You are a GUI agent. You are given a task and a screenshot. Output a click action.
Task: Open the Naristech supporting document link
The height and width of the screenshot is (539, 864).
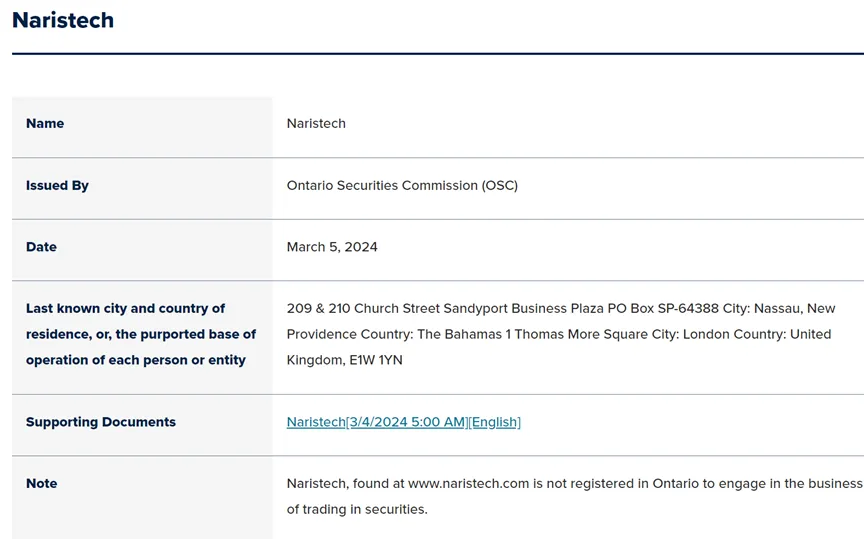click(403, 422)
